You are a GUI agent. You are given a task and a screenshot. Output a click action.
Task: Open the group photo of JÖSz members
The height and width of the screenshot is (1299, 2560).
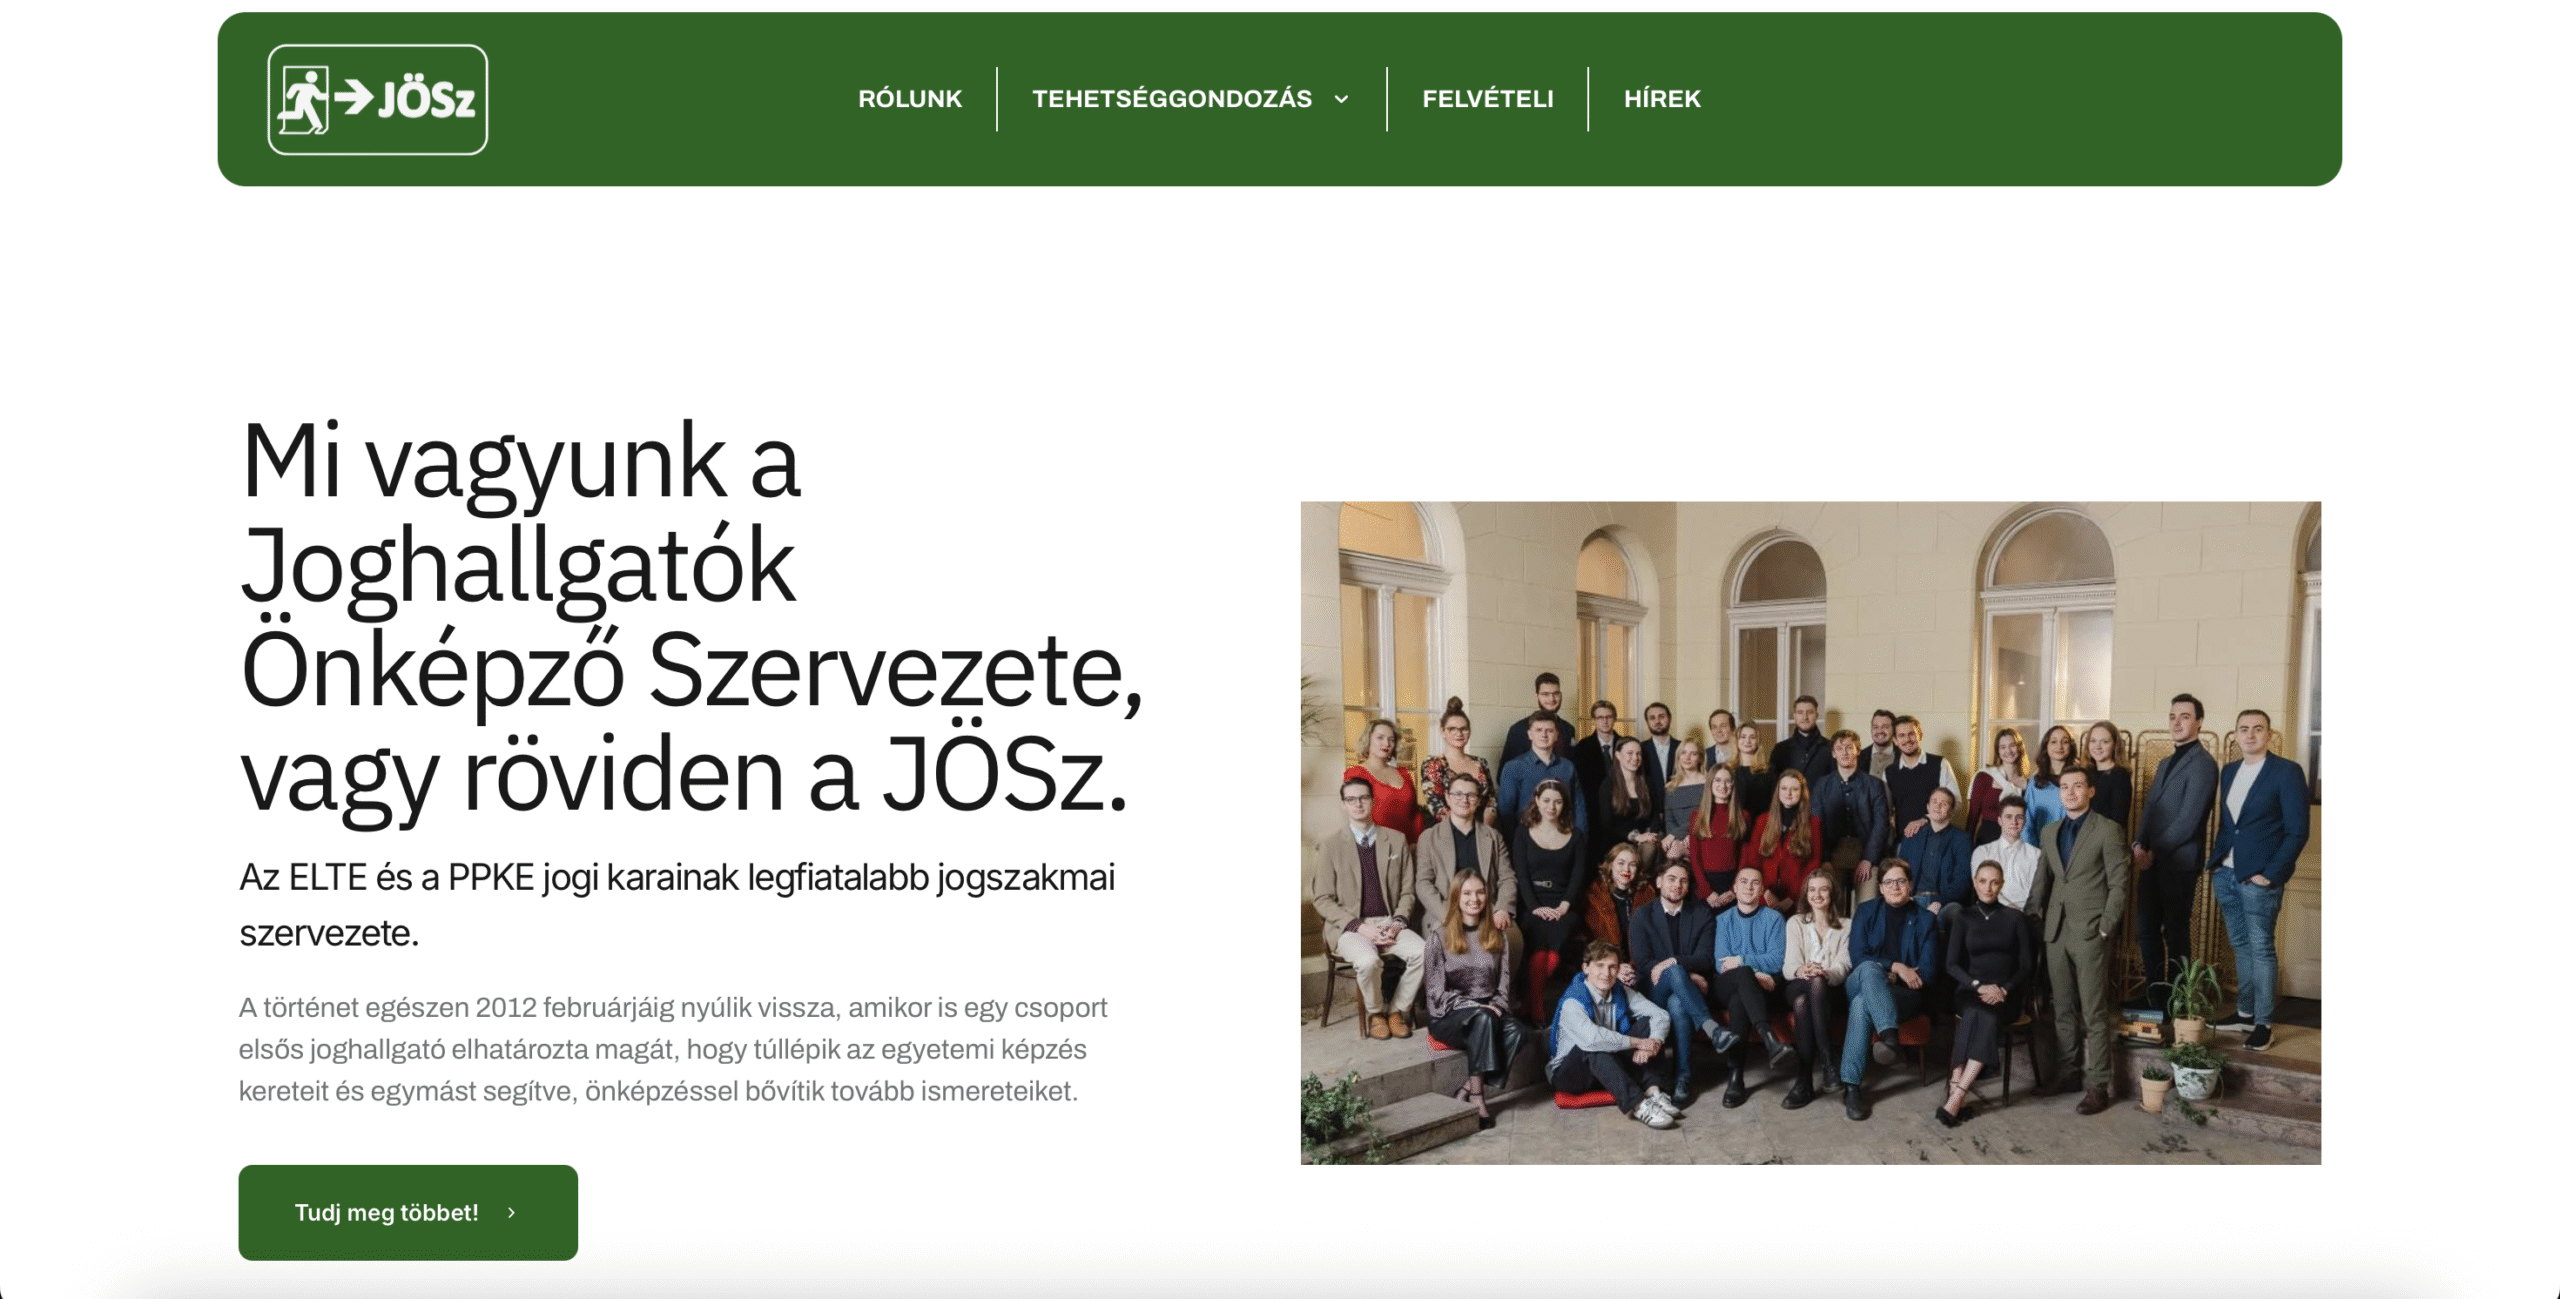point(1810,832)
